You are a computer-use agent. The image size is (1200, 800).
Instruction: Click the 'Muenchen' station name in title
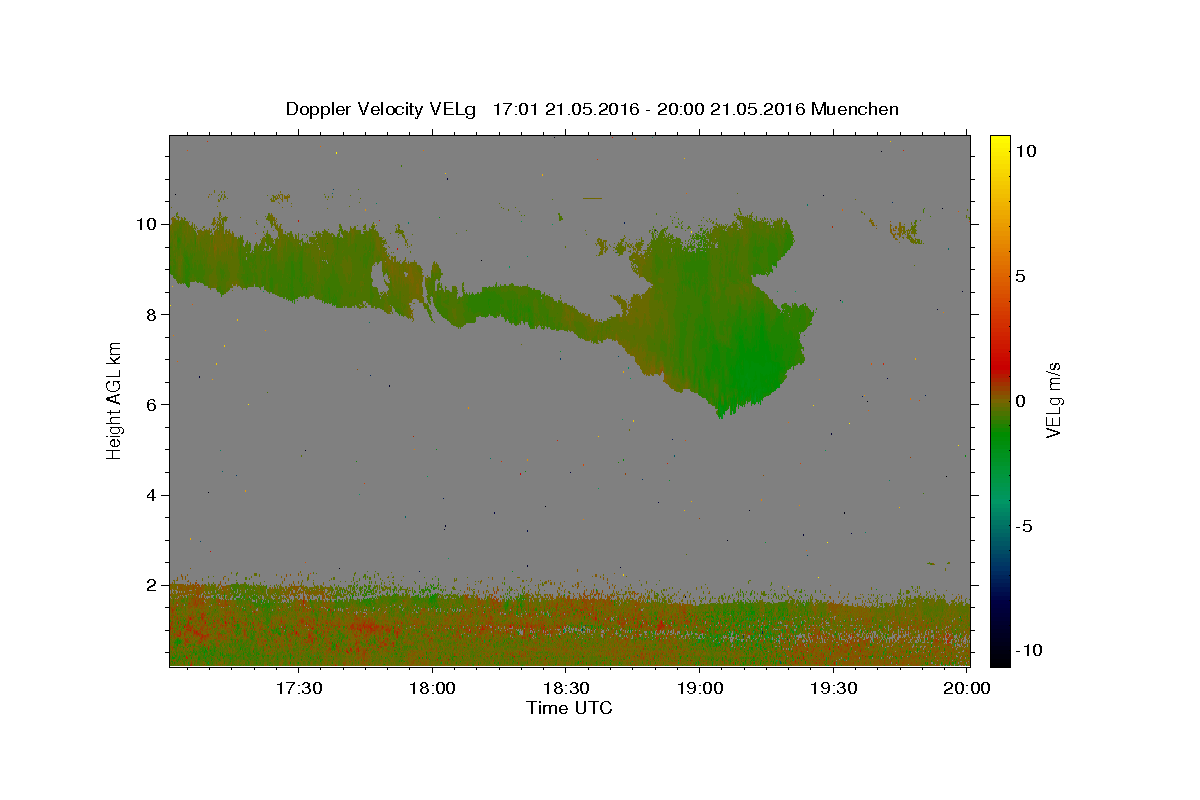pos(855,109)
